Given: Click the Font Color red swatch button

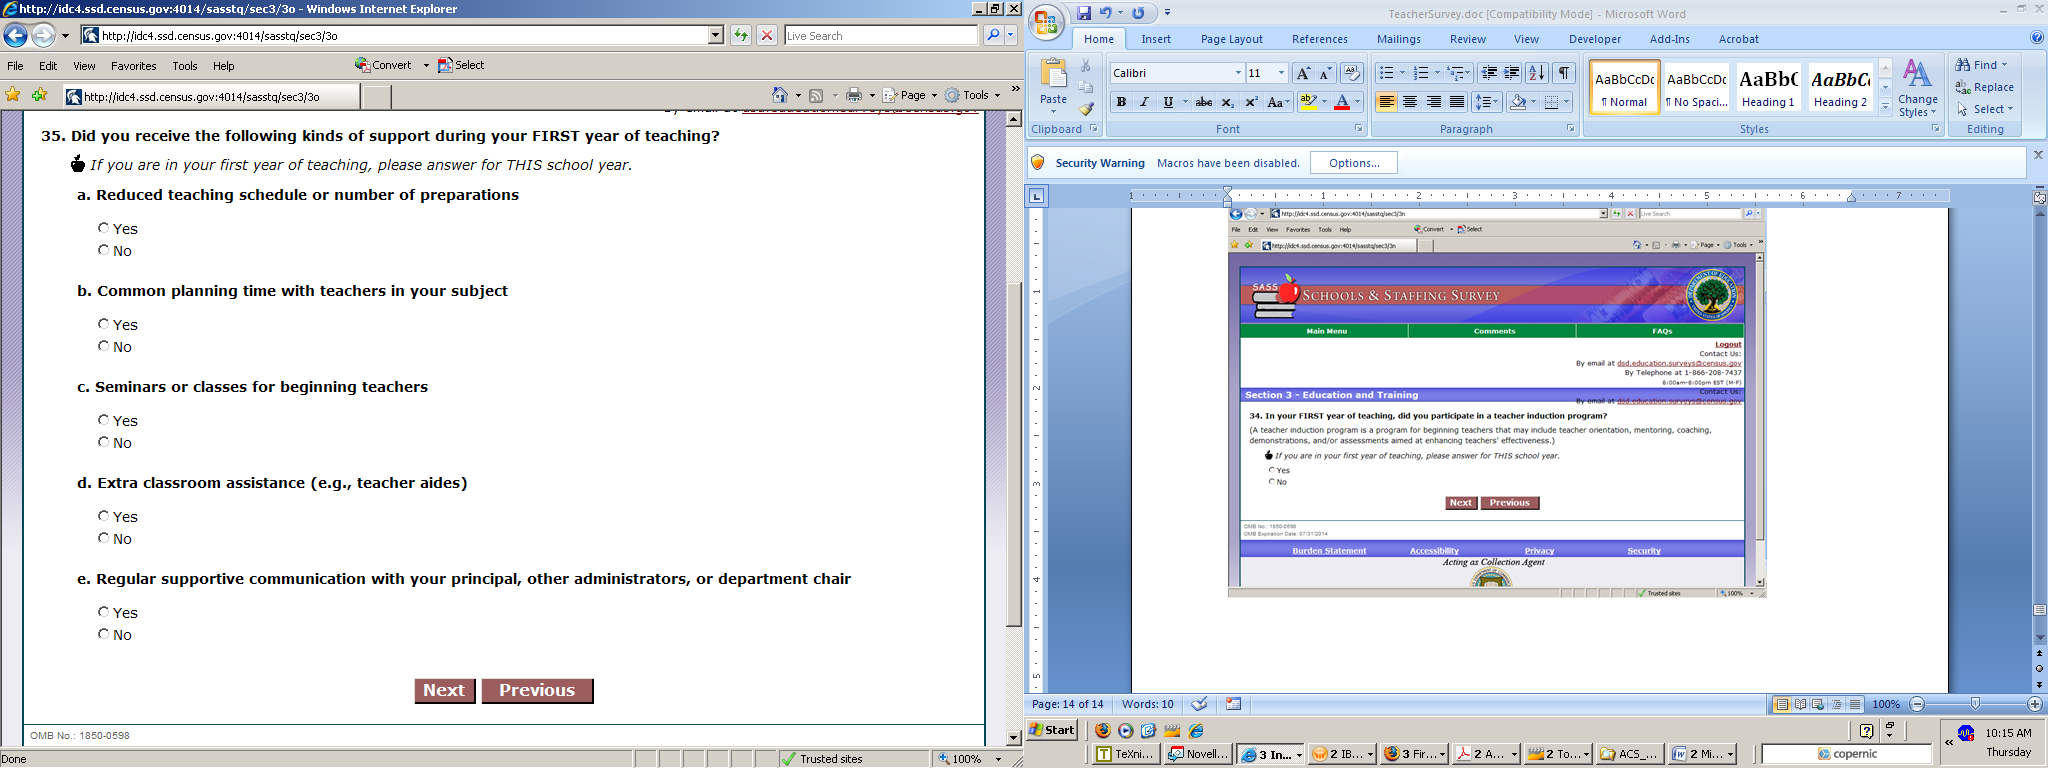Looking at the screenshot, I should pos(1342,102).
